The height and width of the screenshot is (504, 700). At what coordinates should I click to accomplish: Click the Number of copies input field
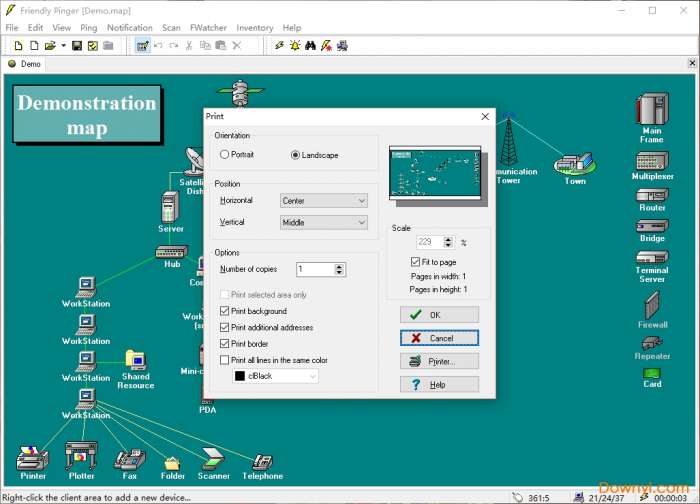tap(315, 269)
